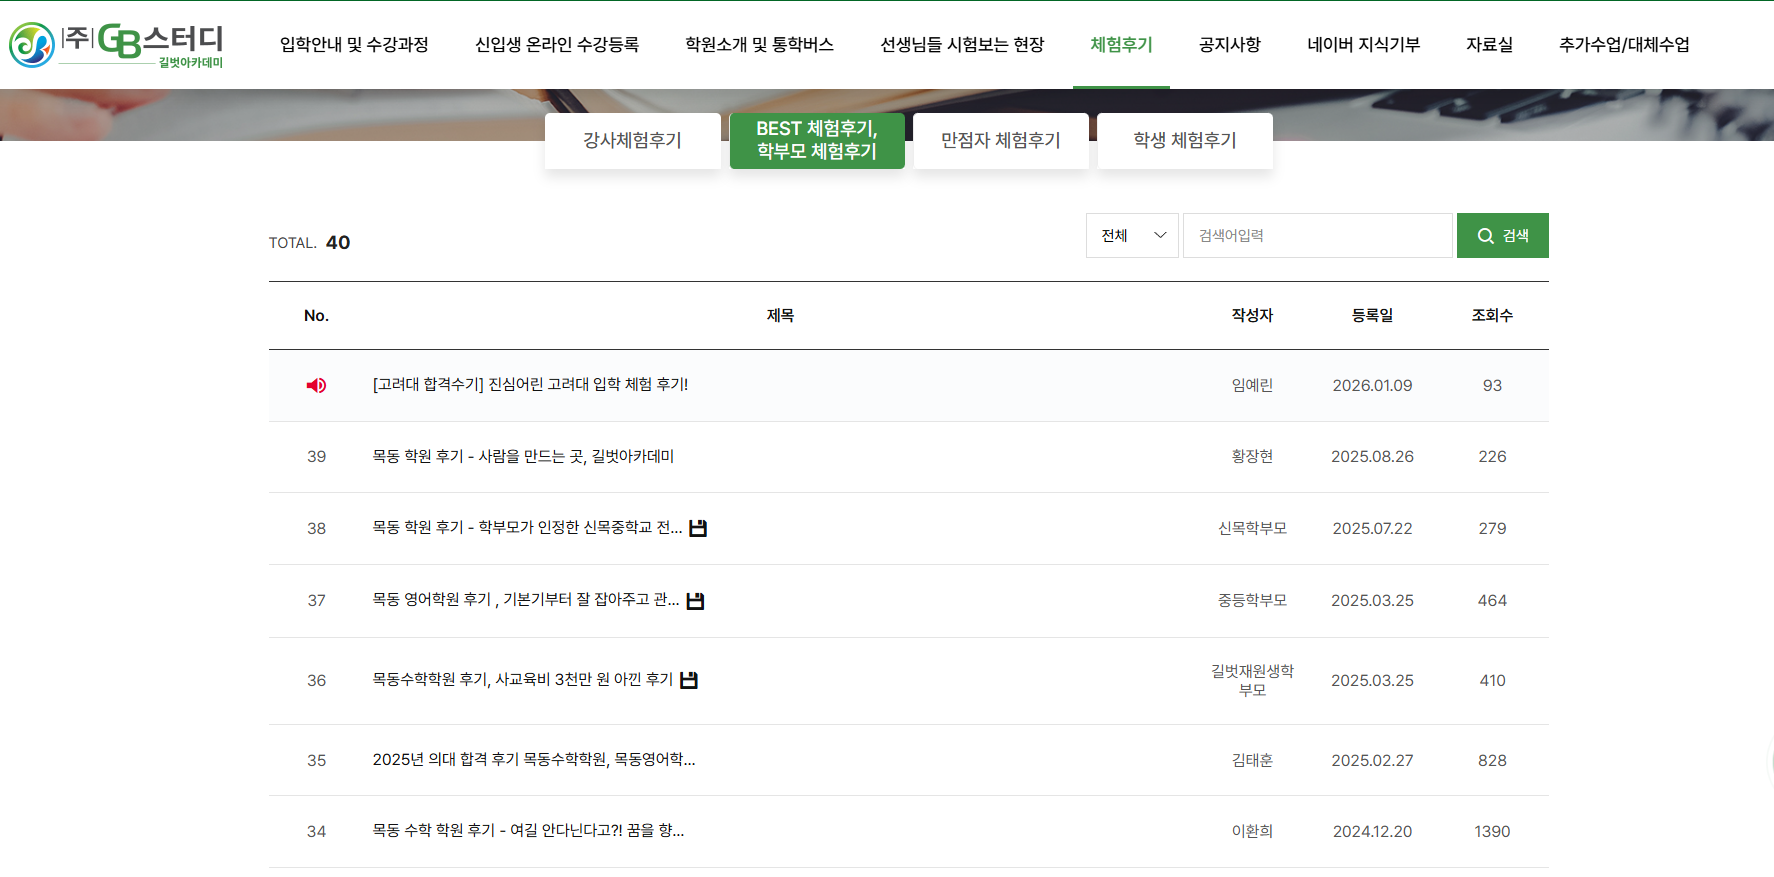The height and width of the screenshot is (877, 1774).
Task: Open the 신입생 온라인 수강등록 menu
Action: point(556,45)
